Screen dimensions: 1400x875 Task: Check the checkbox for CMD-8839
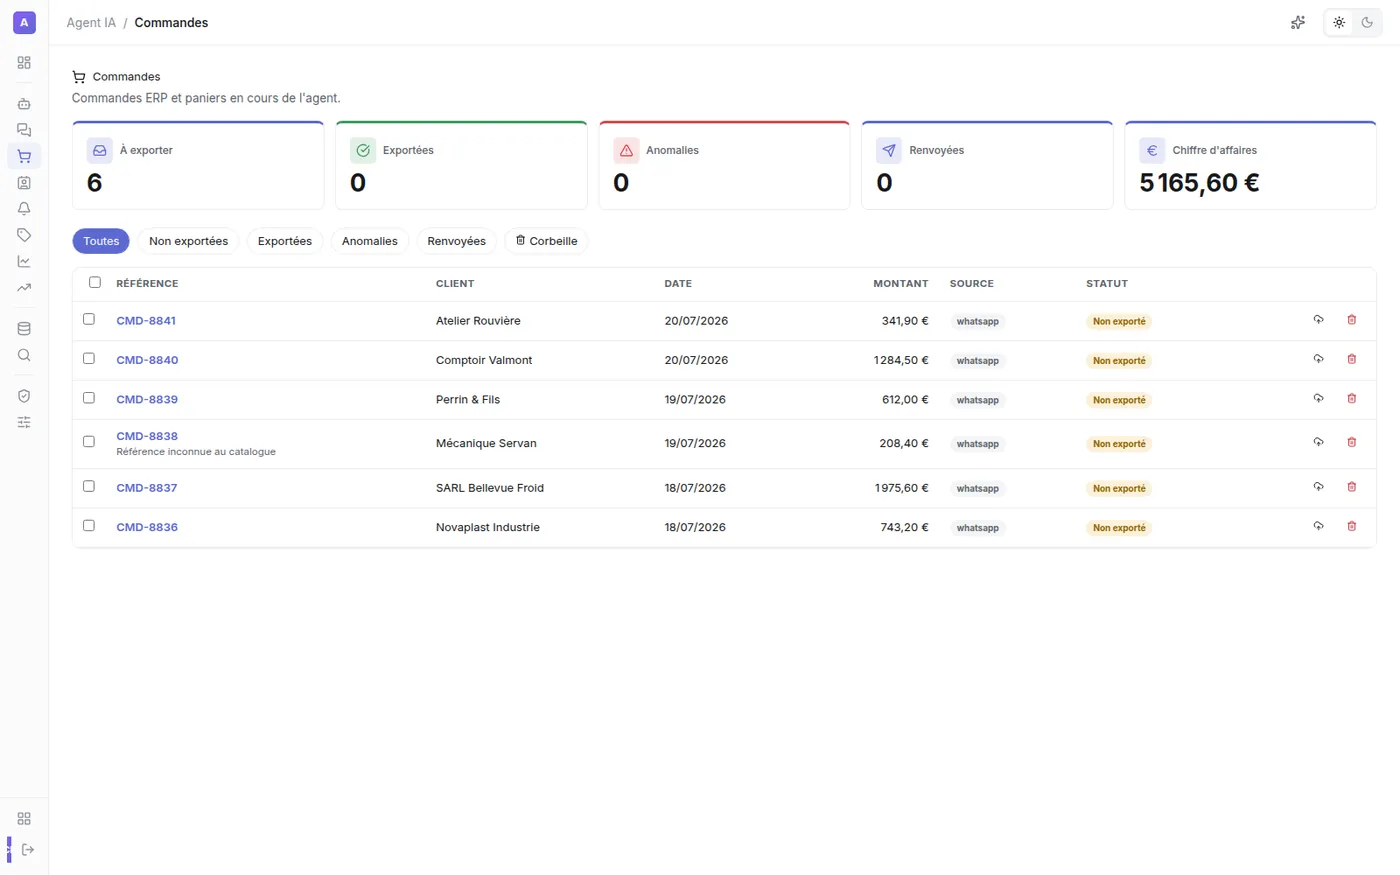(89, 398)
